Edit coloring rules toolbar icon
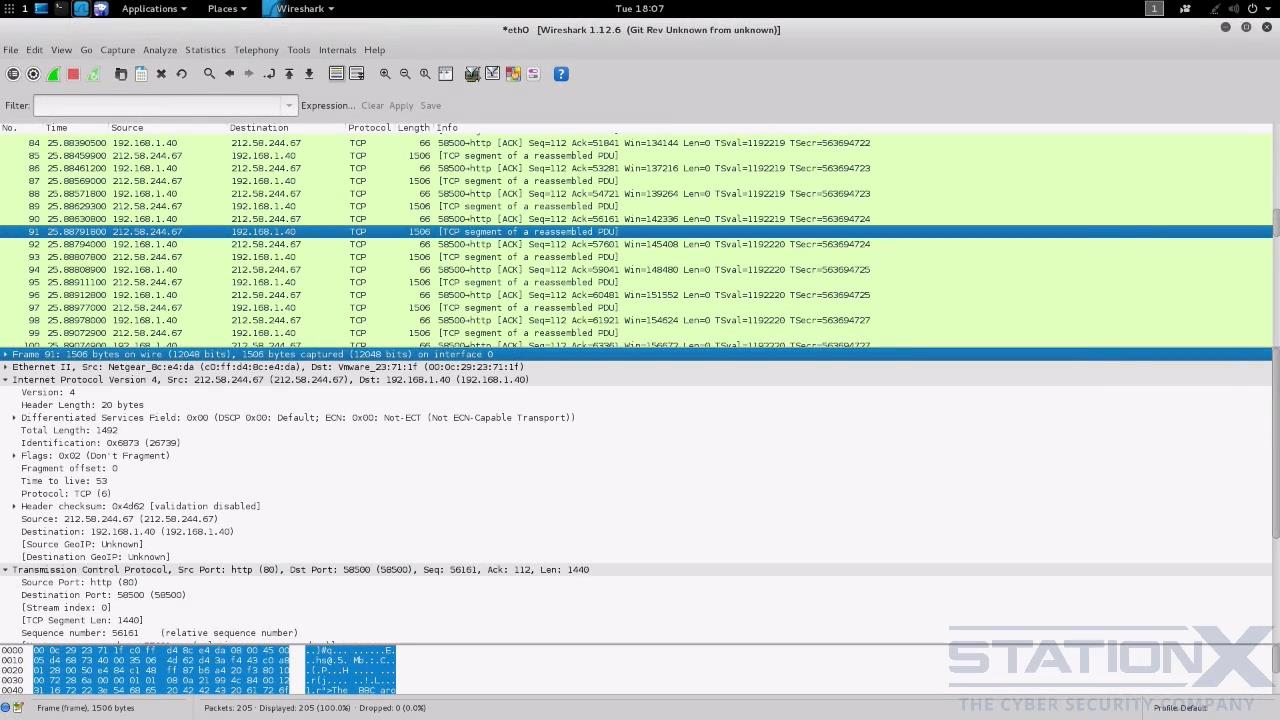1280x720 pixels. point(513,74)
